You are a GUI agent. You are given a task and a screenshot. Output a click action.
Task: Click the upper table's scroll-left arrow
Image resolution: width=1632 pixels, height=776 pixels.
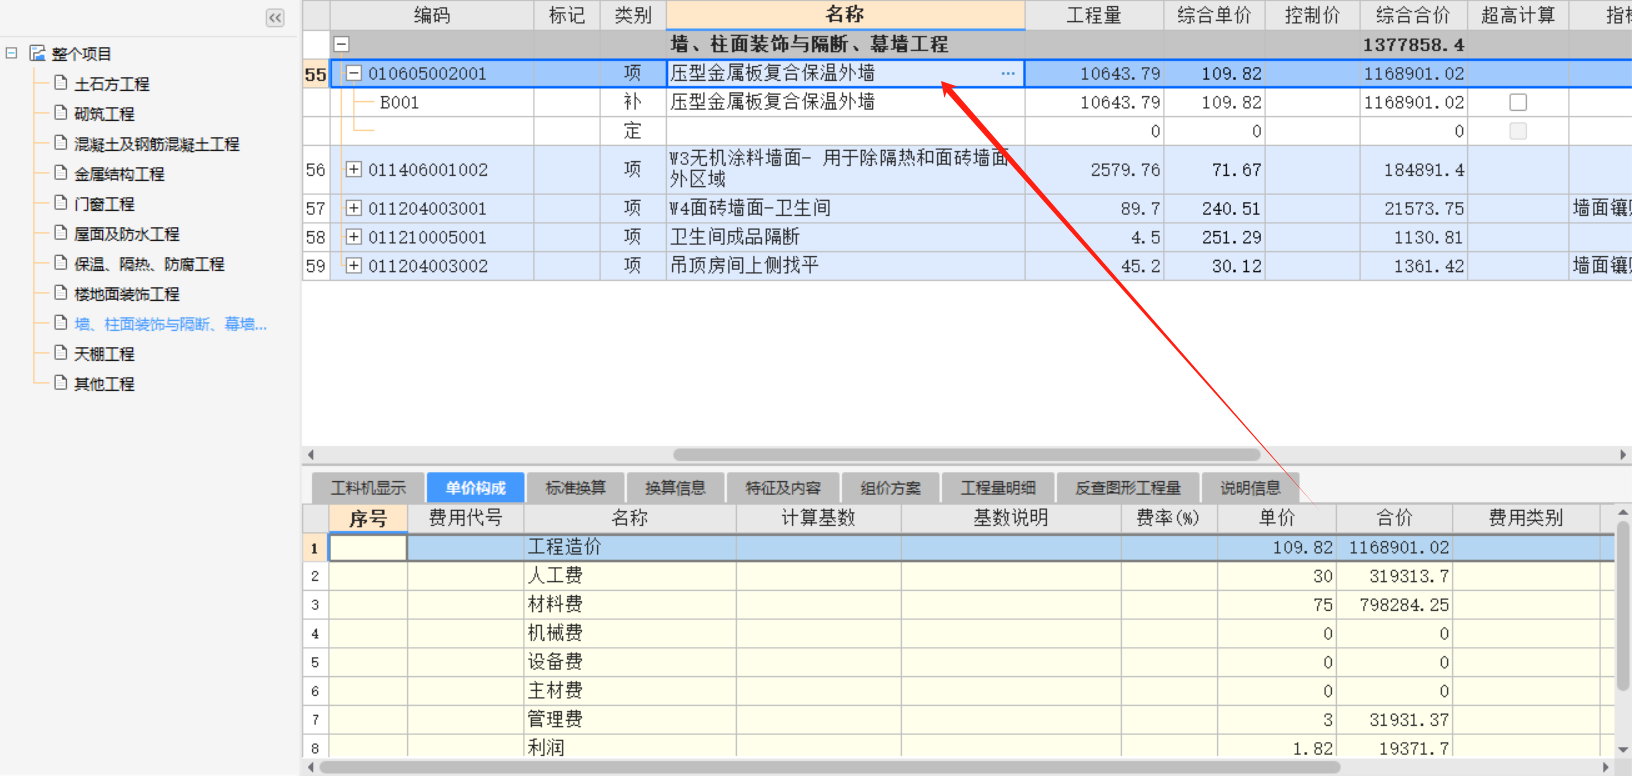311,454
